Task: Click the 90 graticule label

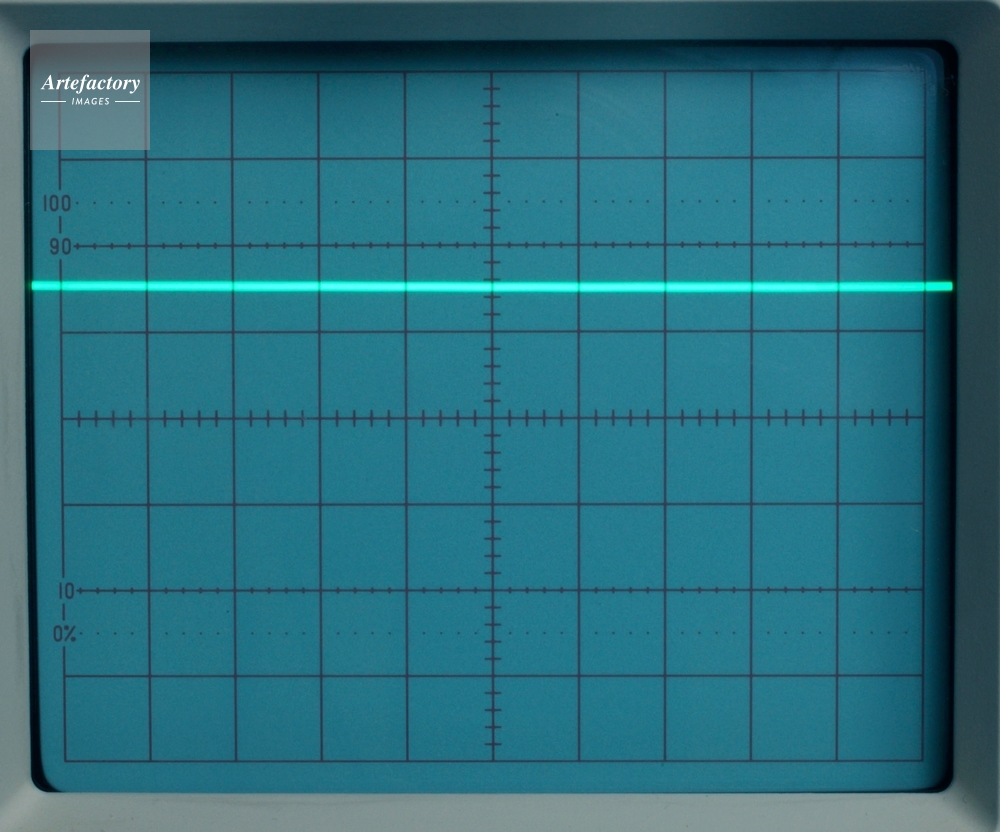Action: (60, 246)
